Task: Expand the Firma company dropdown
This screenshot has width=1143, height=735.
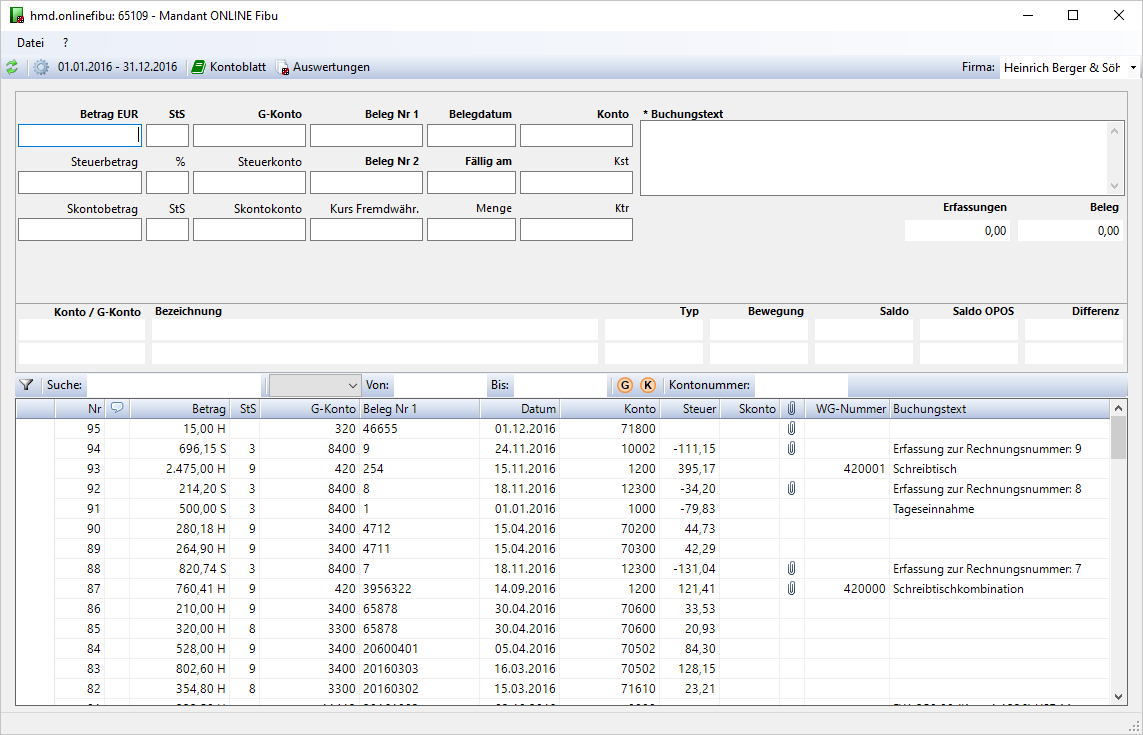Action: 1132,67
